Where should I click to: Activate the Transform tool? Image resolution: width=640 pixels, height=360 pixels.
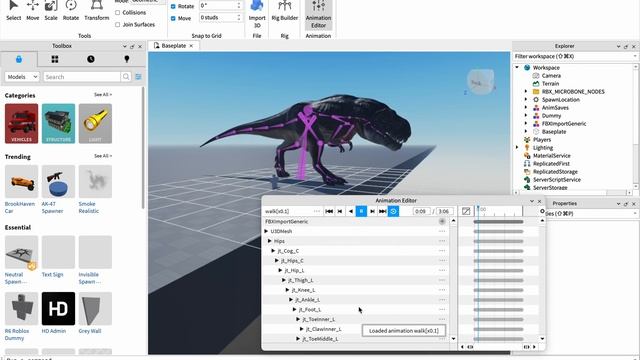(x=97, y=10)
